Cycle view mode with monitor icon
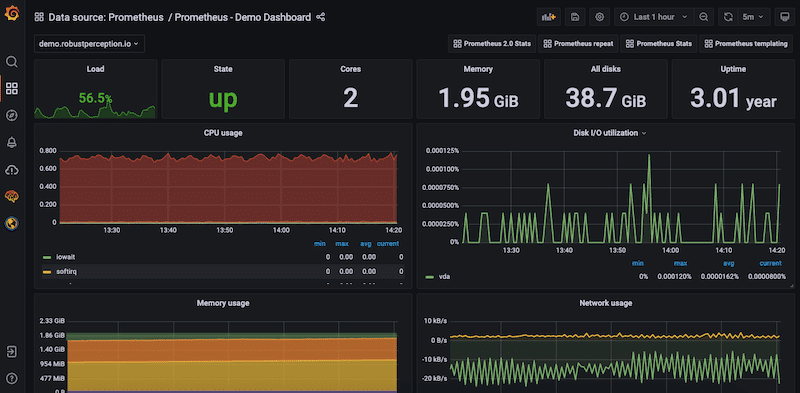800x393 pixels. pyautogui.click(x=785, y=17)
